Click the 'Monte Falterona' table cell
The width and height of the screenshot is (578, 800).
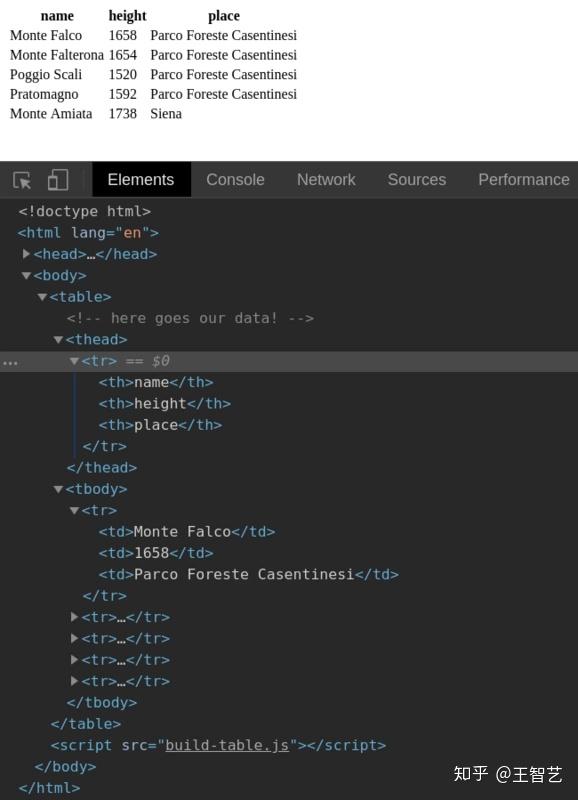pyautogui.click(x=57, y=55)
